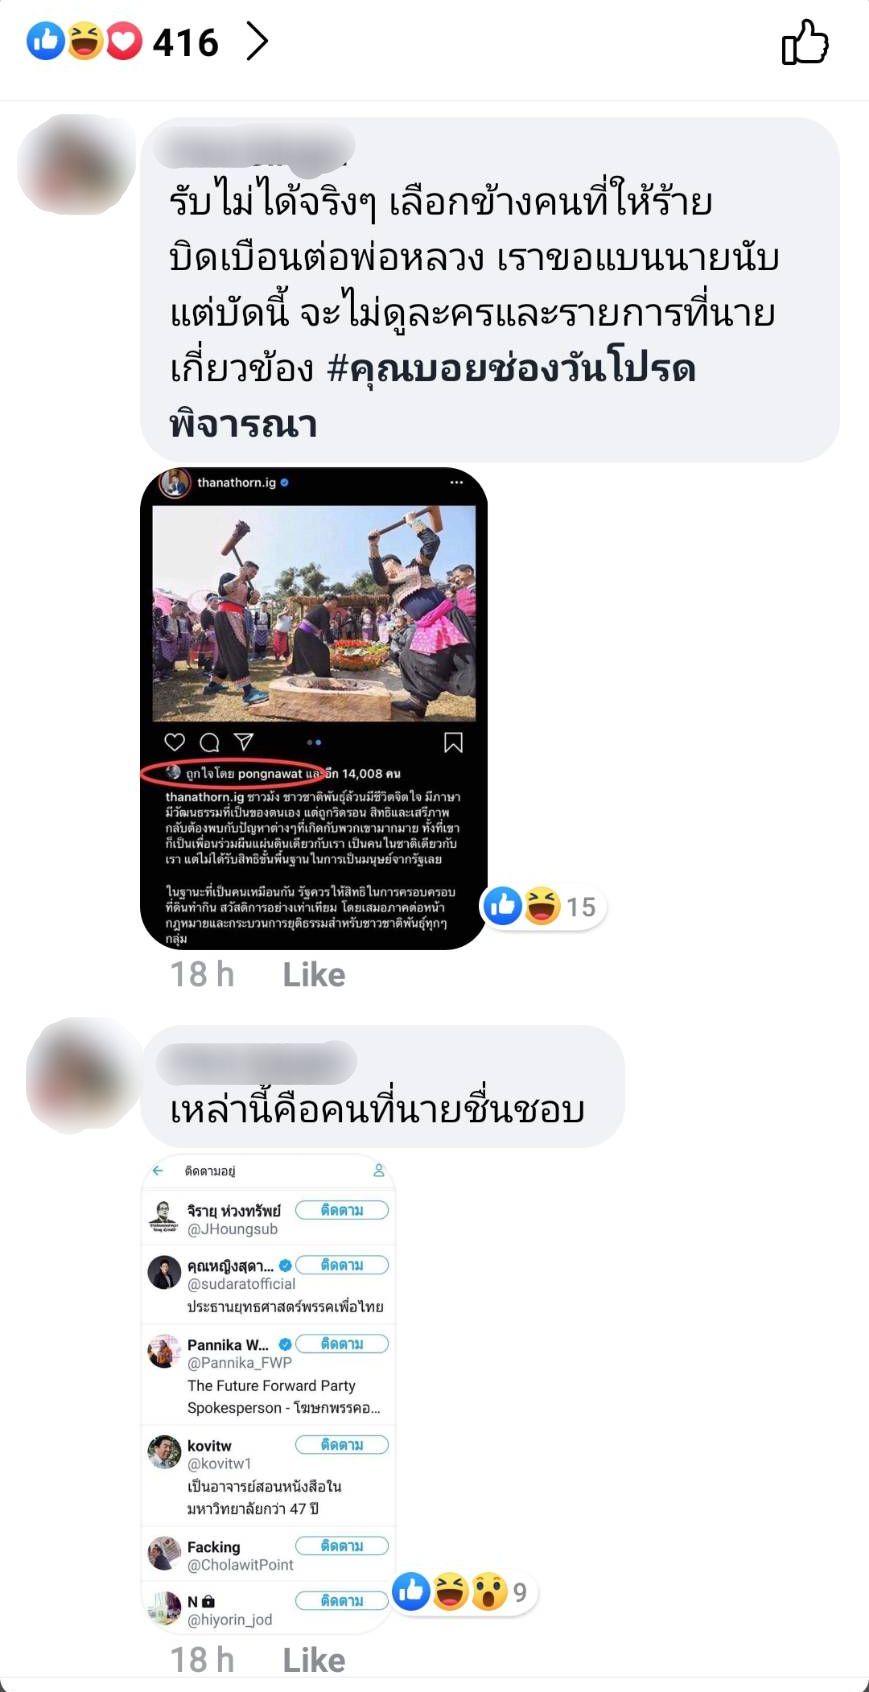Image resolution: width=869 pixels, height=1692 pixels.
Task: Tap the comment bubble icon in the Instagram post
Action: point(209,742)
